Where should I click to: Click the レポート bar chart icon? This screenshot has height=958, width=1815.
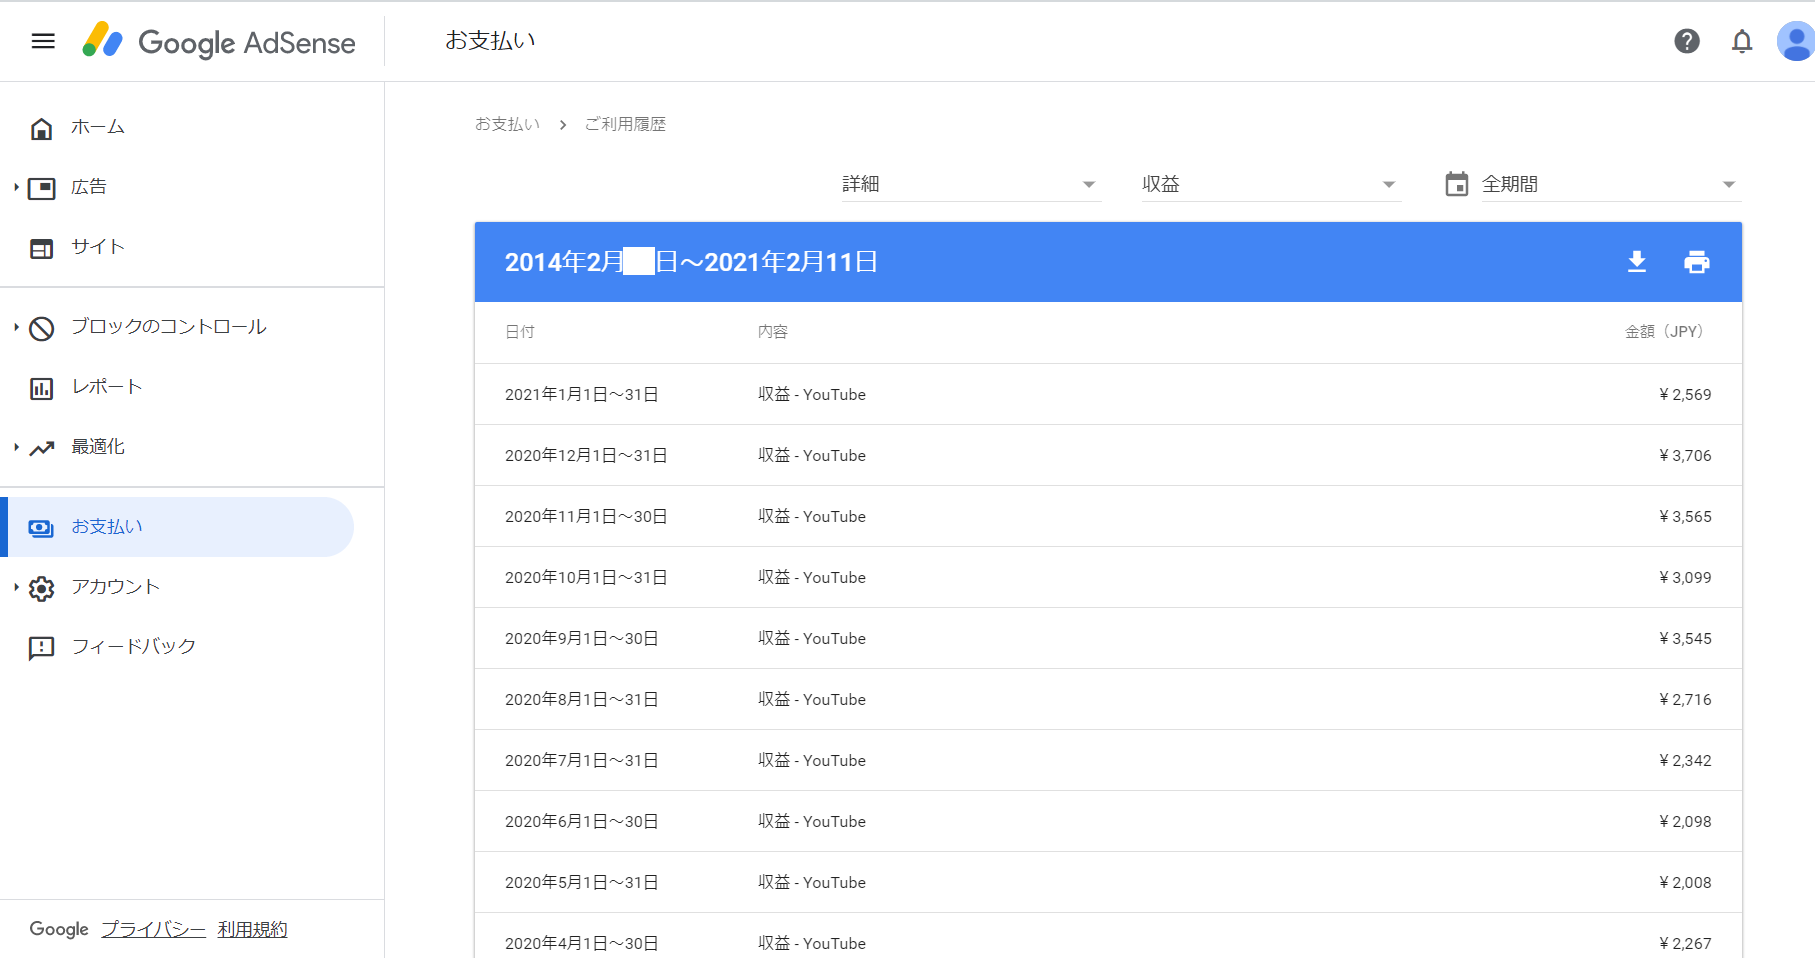click(41, 388)
